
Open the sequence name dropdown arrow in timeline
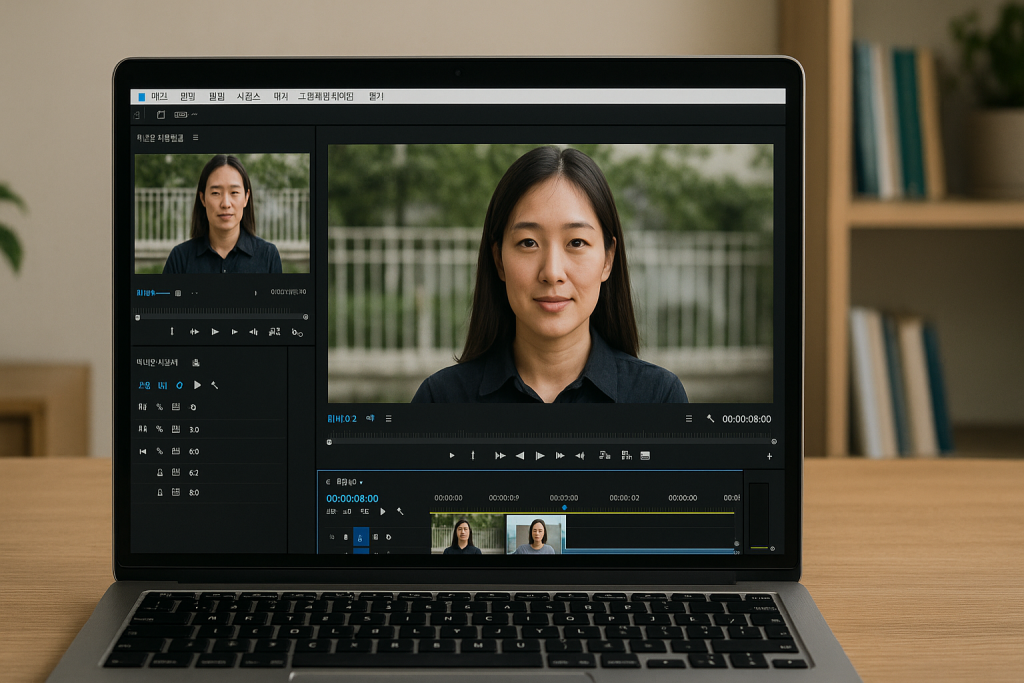point(361,482)
